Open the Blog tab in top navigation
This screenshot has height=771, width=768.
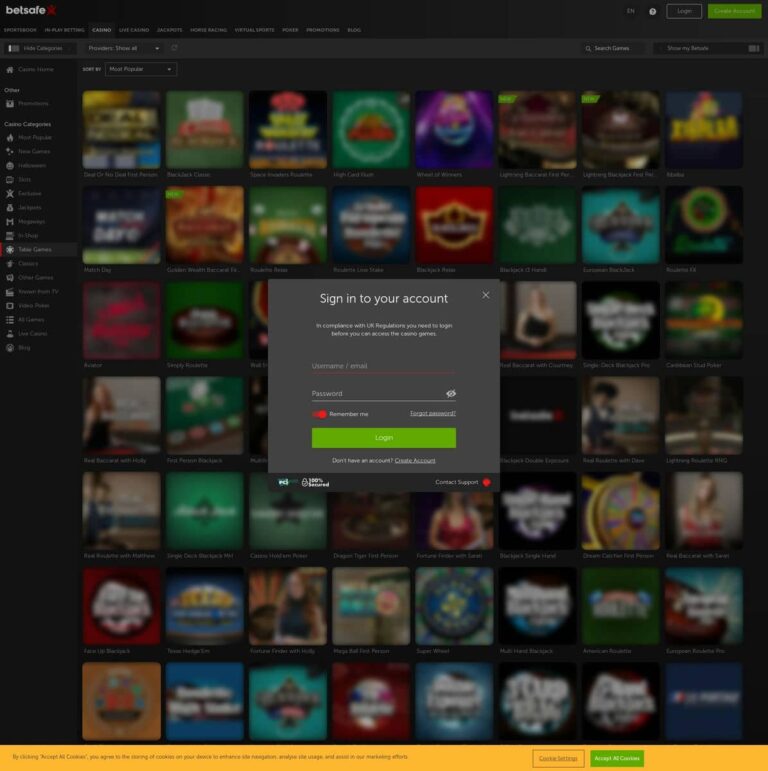pyautogui.click(x=354, y=30)
